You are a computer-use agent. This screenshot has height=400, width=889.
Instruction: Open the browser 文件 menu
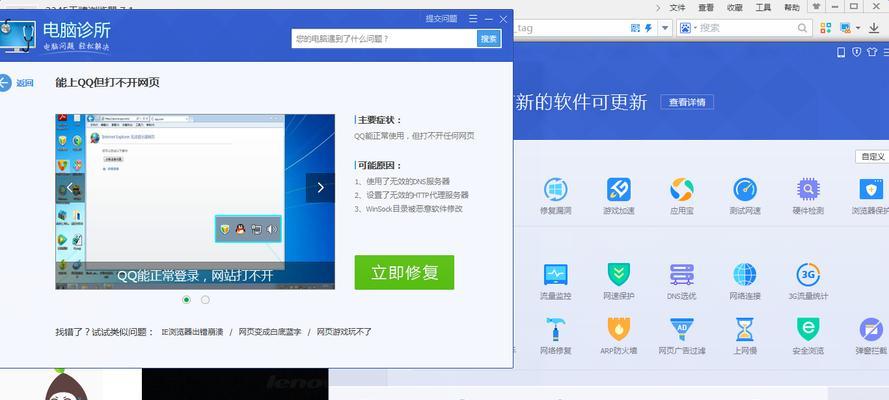coord(678,7)
